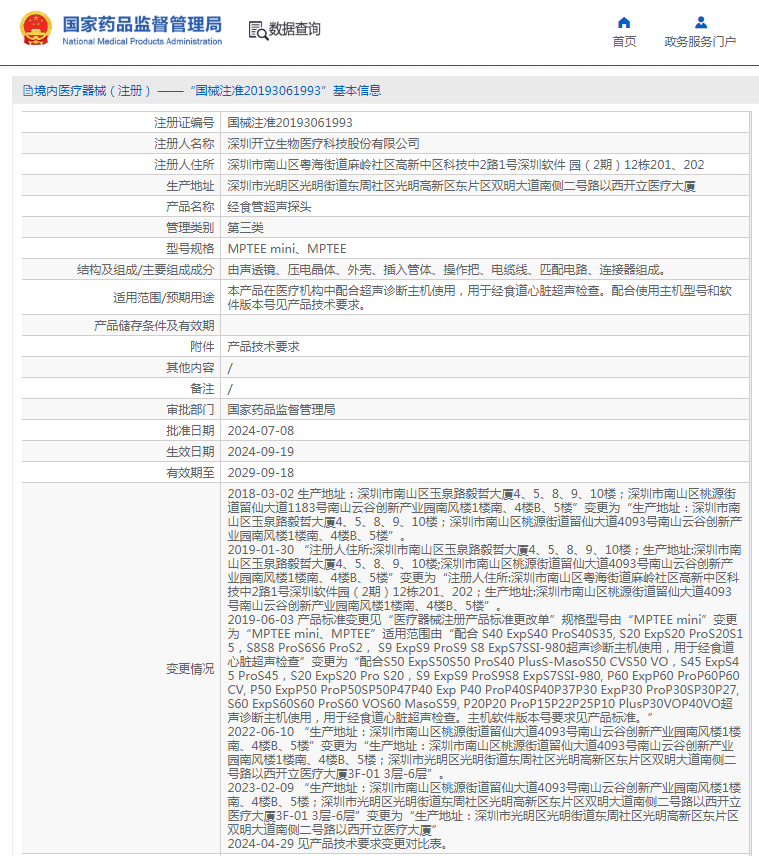Select 注册证编号 value 国械注准20193061993

pyautogui.click(x=290, y=123)
